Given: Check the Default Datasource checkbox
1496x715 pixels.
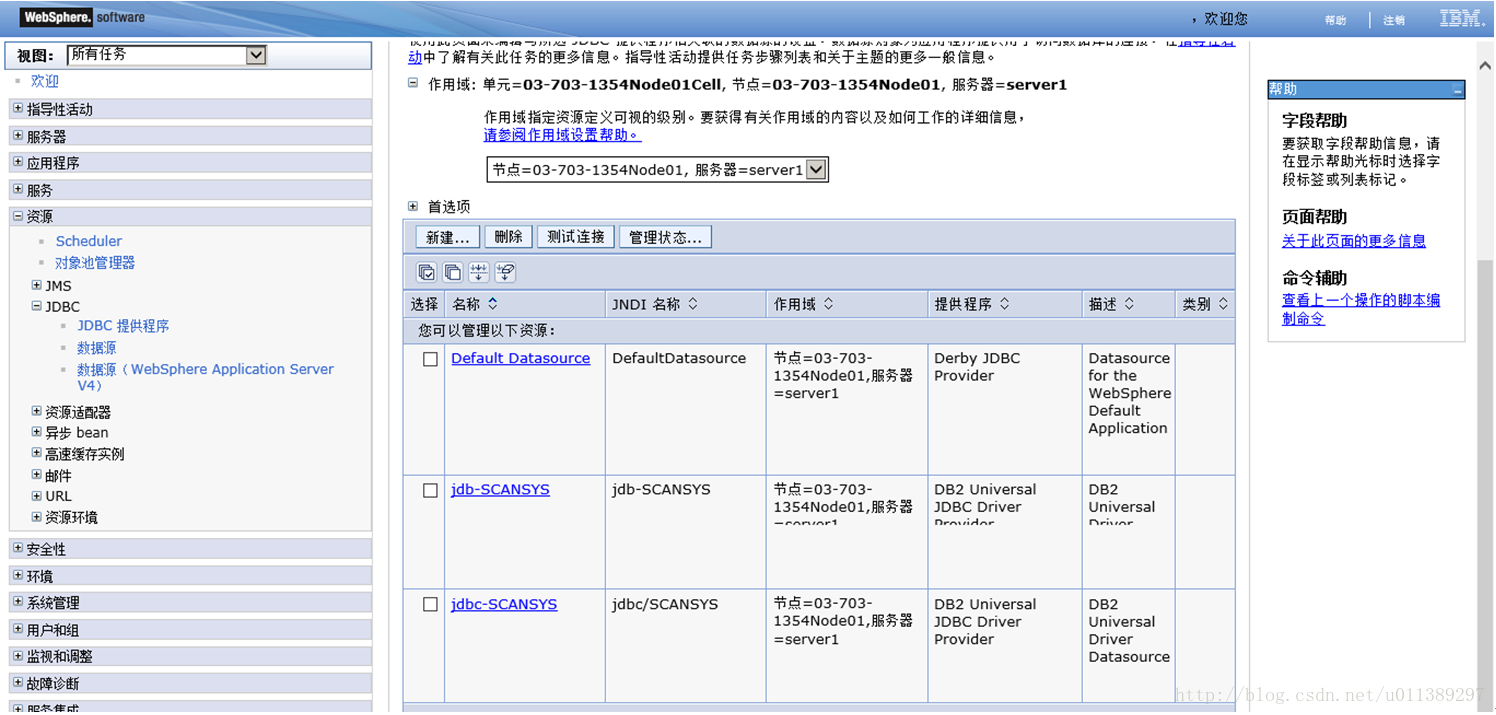Looking at the screenshot, I should click(430, 359).
